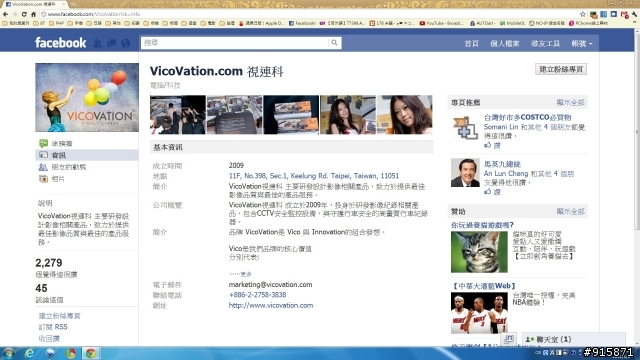Open Chrome in the taskbar
The height and width of the screenshot is (360, 640).
[91, 353]
